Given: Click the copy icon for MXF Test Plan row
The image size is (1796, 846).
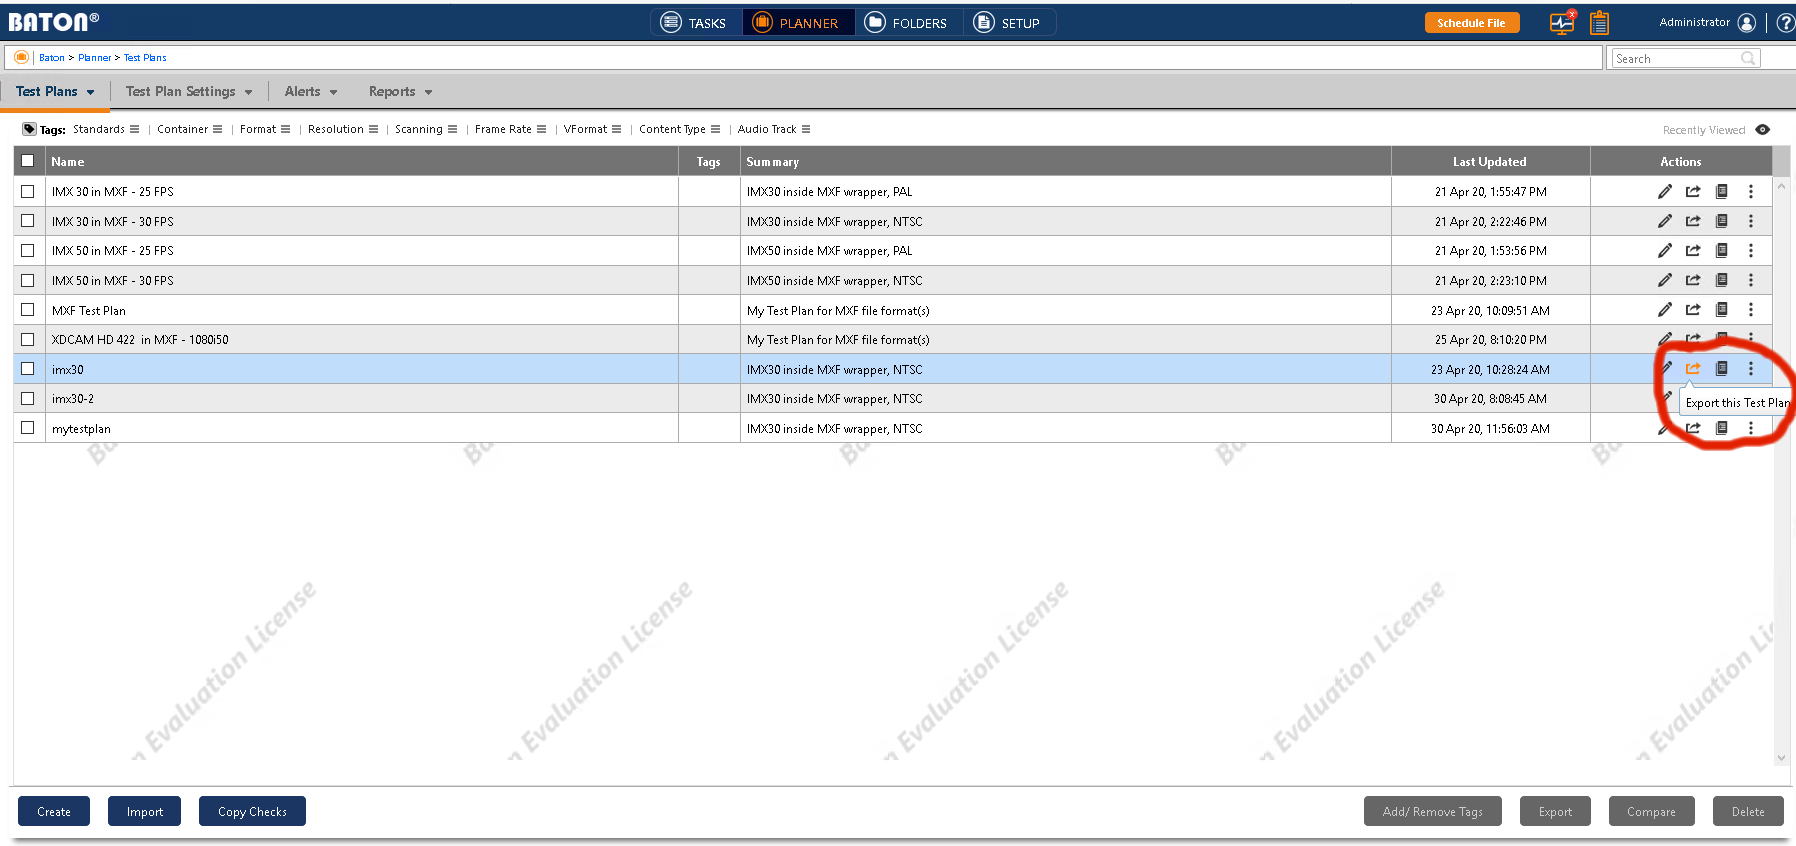Looking at the screenshot, I should click(x=1721, y=310).
